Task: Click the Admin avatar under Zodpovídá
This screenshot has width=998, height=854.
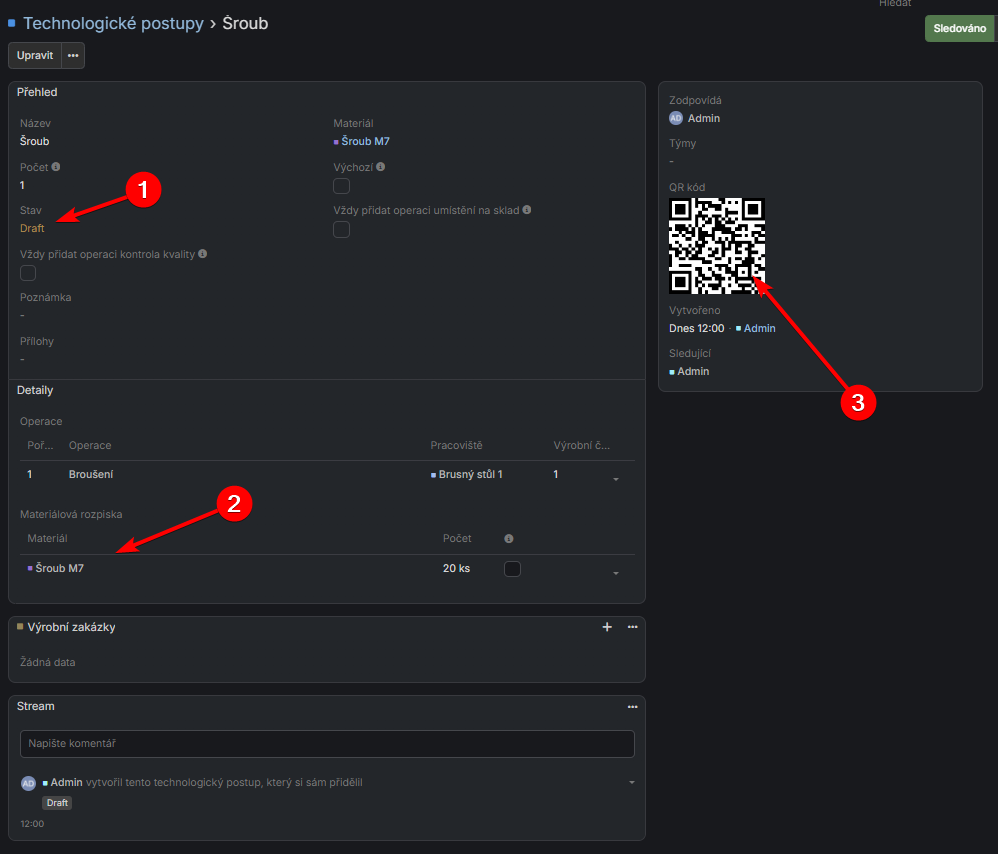Action: tap(676, 118)
